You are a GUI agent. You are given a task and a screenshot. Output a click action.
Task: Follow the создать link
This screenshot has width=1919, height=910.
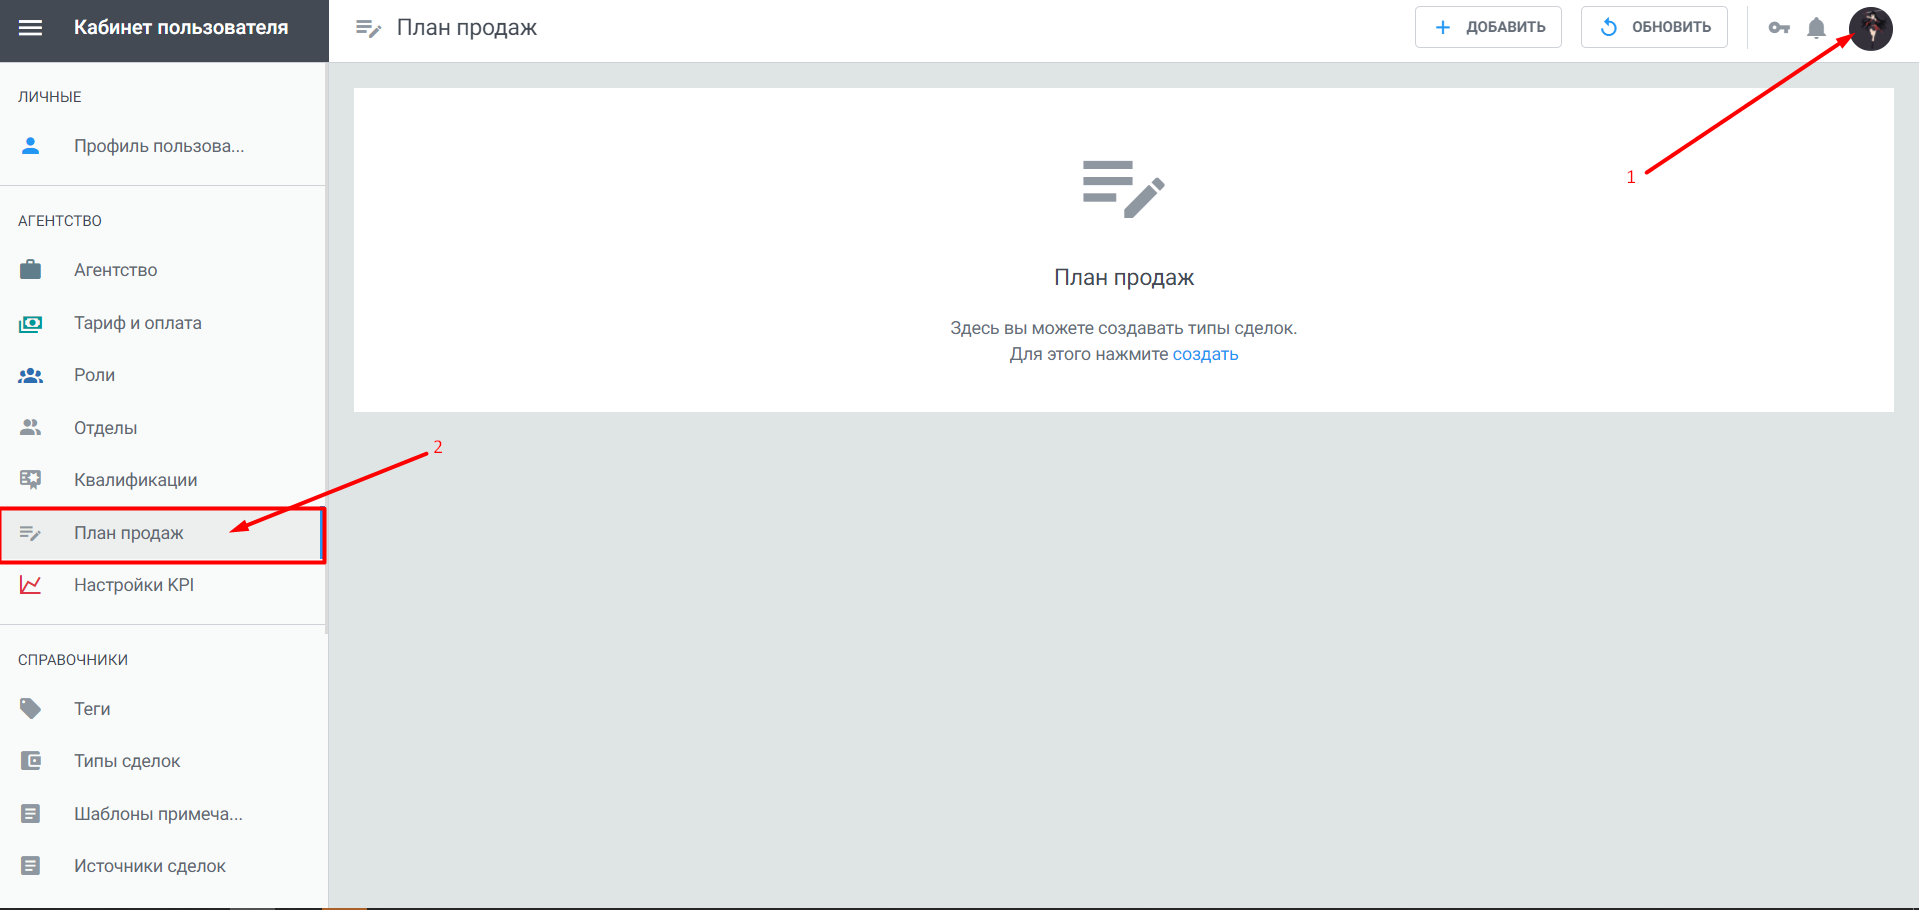(1205, 354)
